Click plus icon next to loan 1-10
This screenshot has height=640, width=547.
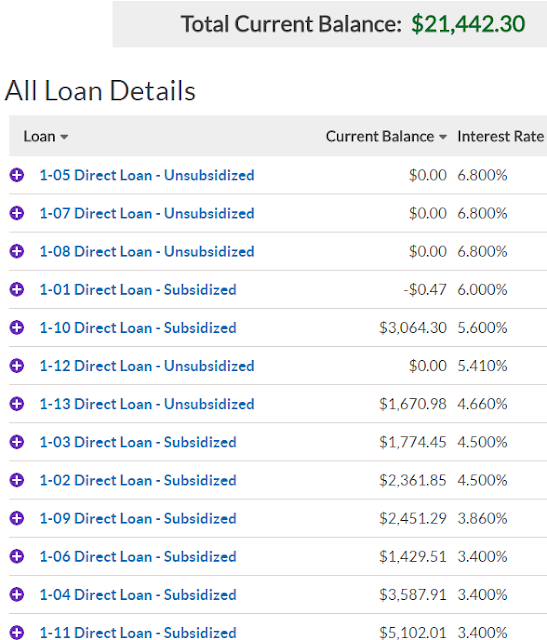coord(17,327)
